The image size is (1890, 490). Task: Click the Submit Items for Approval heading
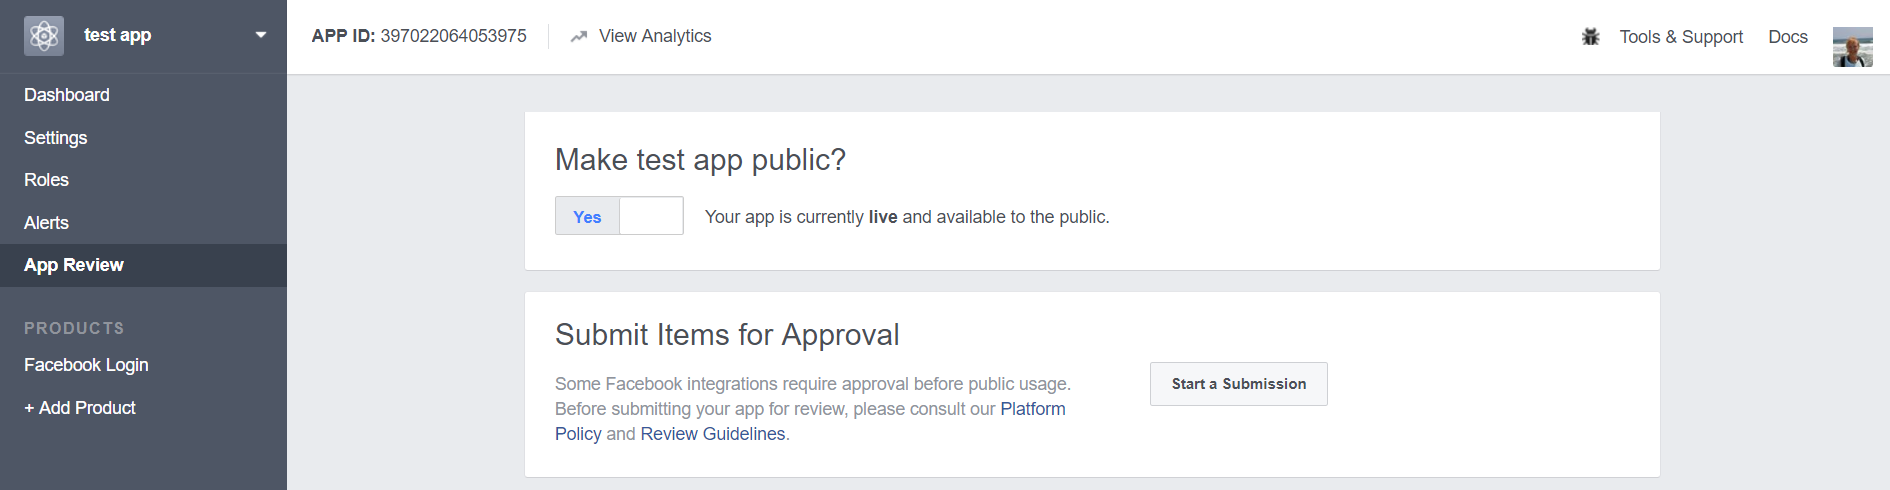pyautogui.click(x=727, y=335)
